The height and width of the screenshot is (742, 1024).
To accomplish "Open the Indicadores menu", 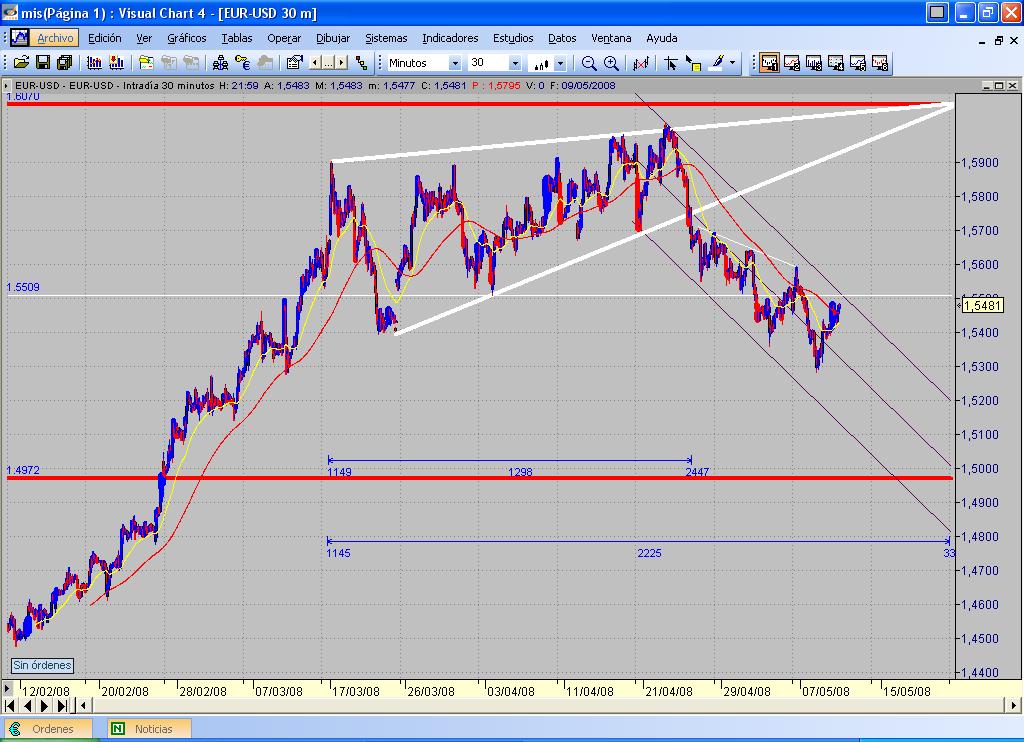I will click(449, 38).
